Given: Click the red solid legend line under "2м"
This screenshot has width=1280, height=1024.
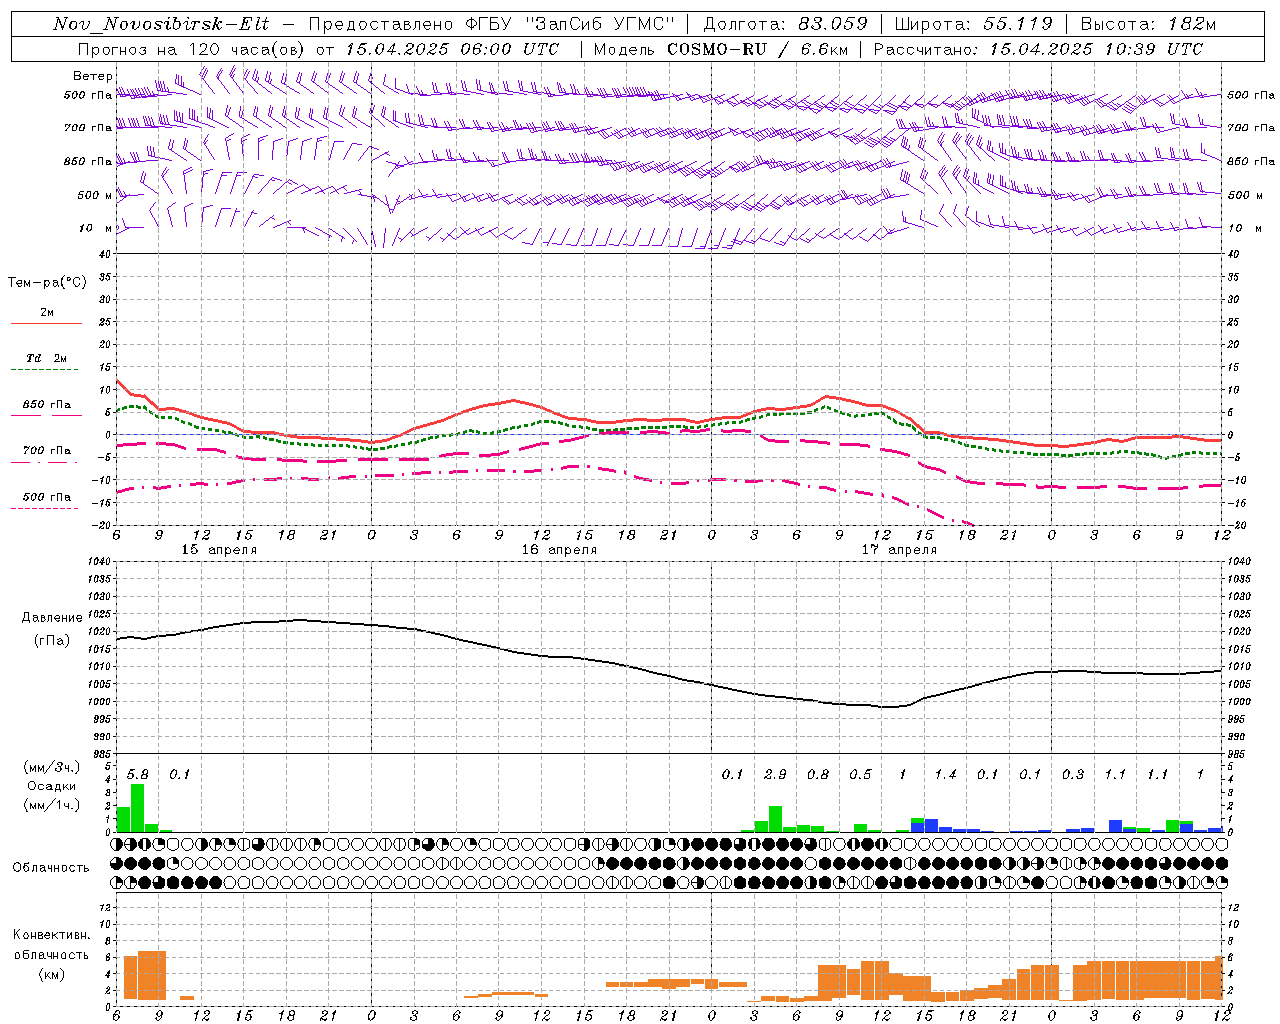Looking at the screenshot, I should (46, 324).
